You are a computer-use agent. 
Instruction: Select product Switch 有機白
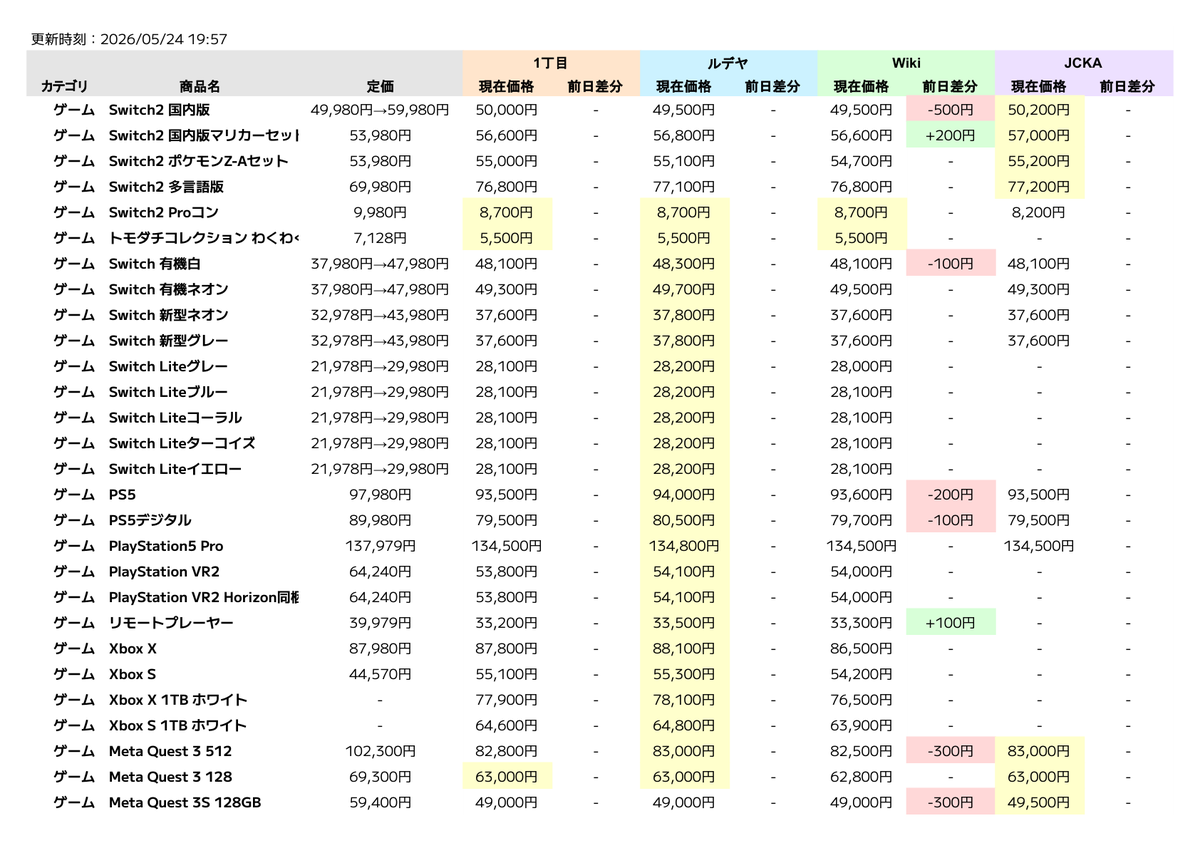[x=155, y=264]
